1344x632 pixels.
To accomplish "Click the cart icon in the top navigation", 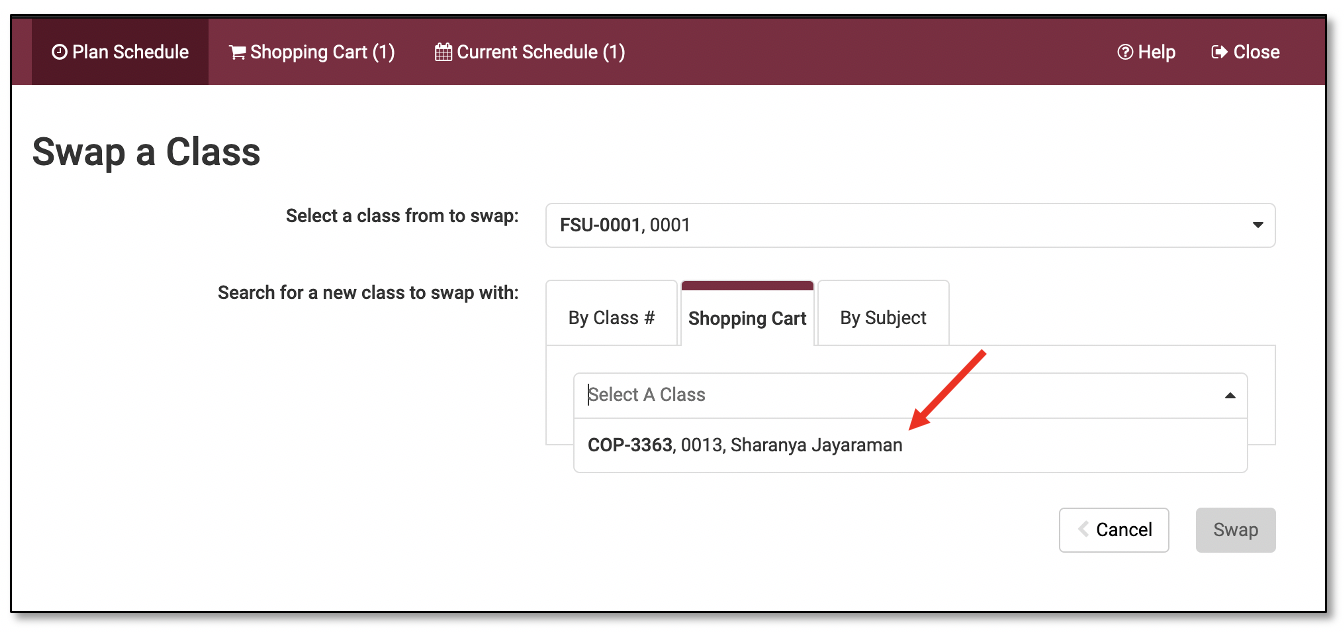I will [237, 53].
